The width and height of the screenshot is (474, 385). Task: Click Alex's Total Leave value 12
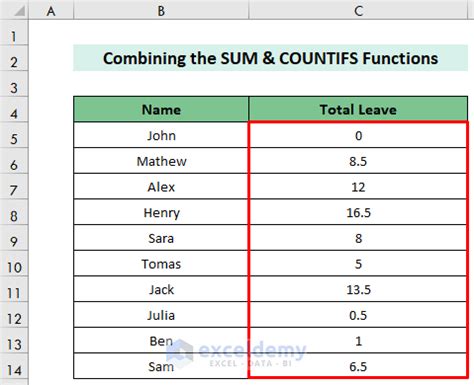click(x=358, y=187)
